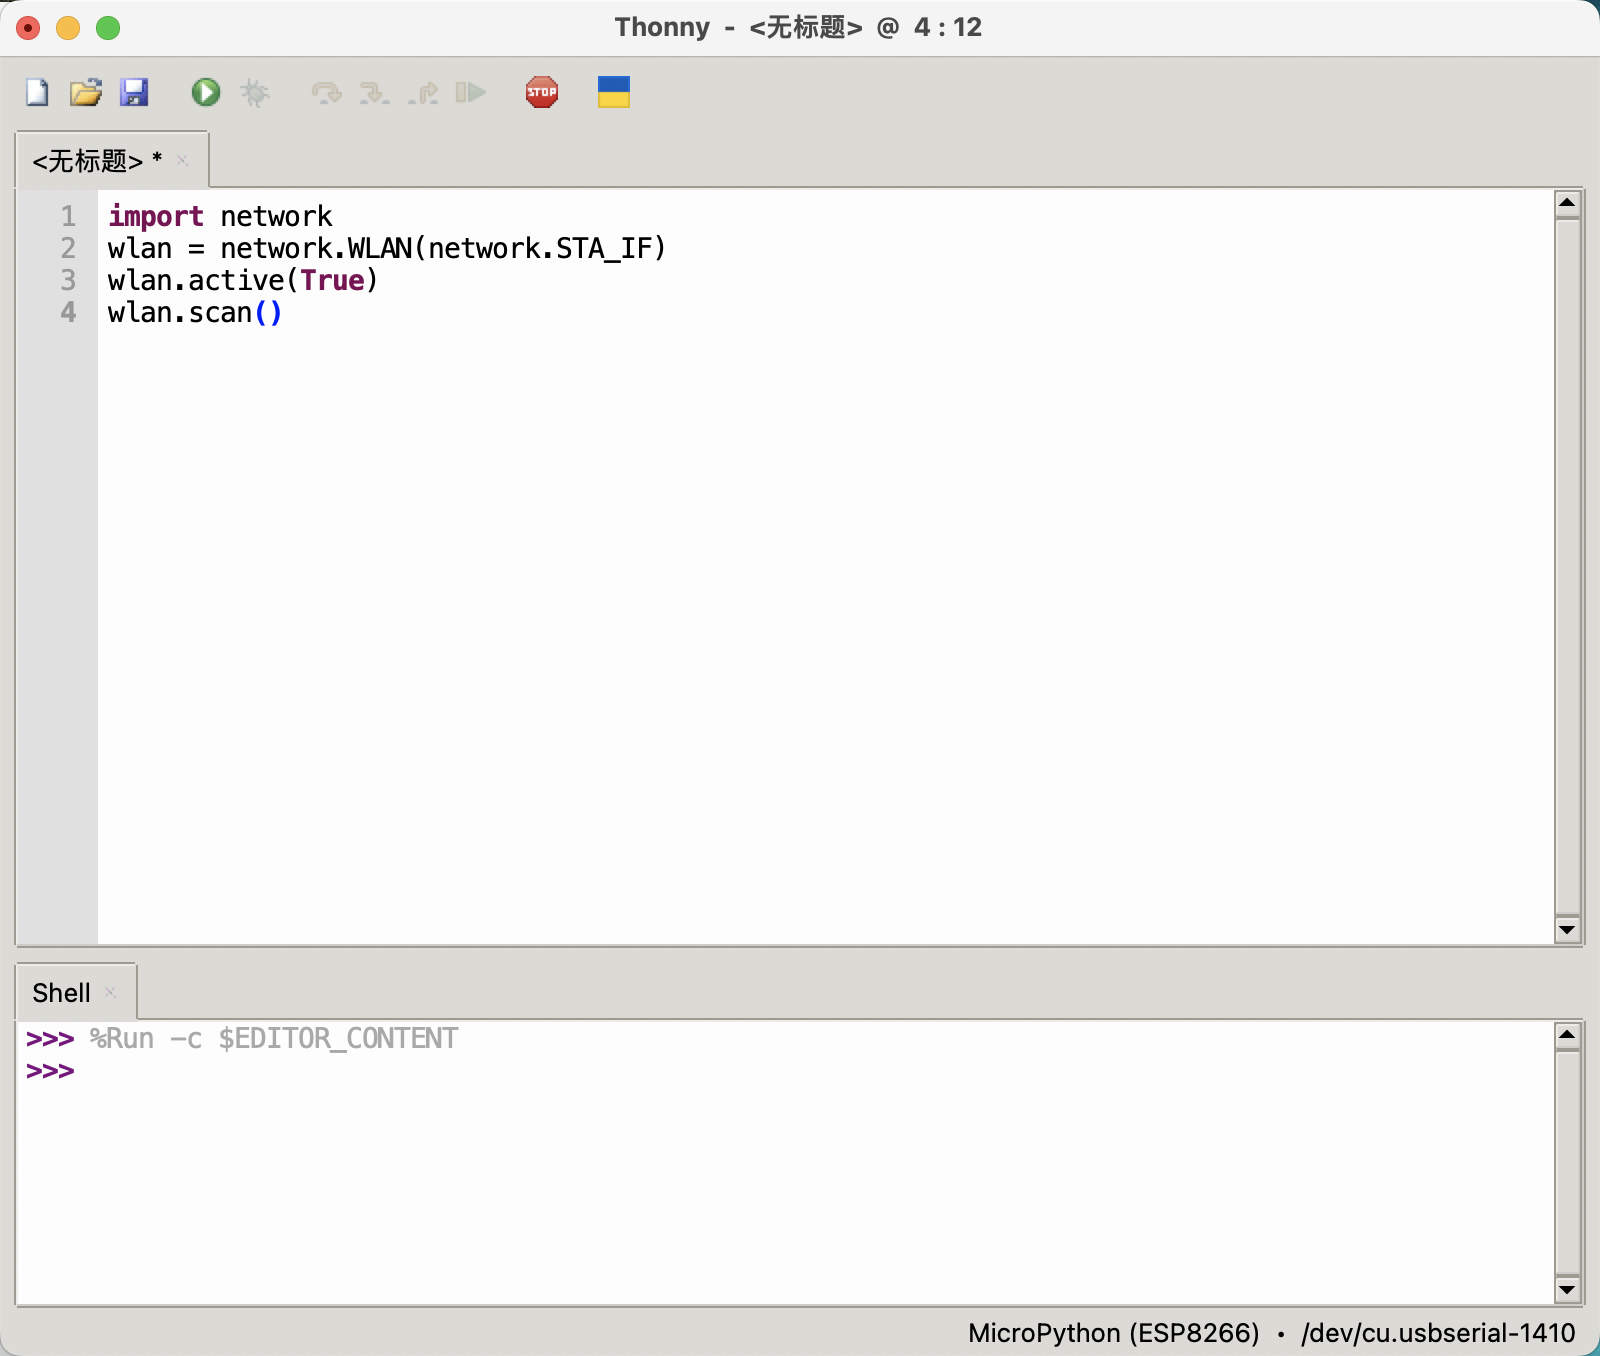Switch to the Shell tab

click(62, 992)
